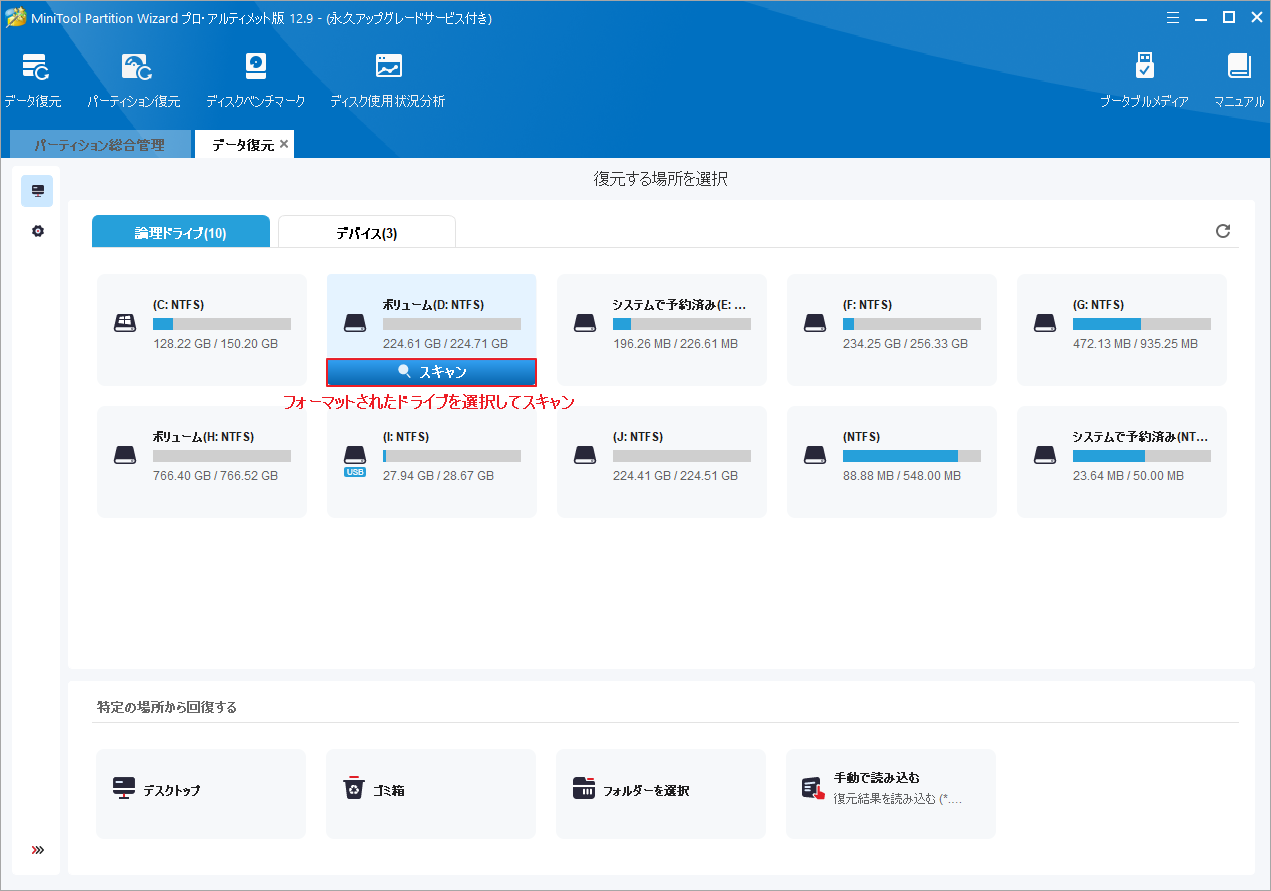Select ボリューム(D: NTFS) drive icon

355,324
